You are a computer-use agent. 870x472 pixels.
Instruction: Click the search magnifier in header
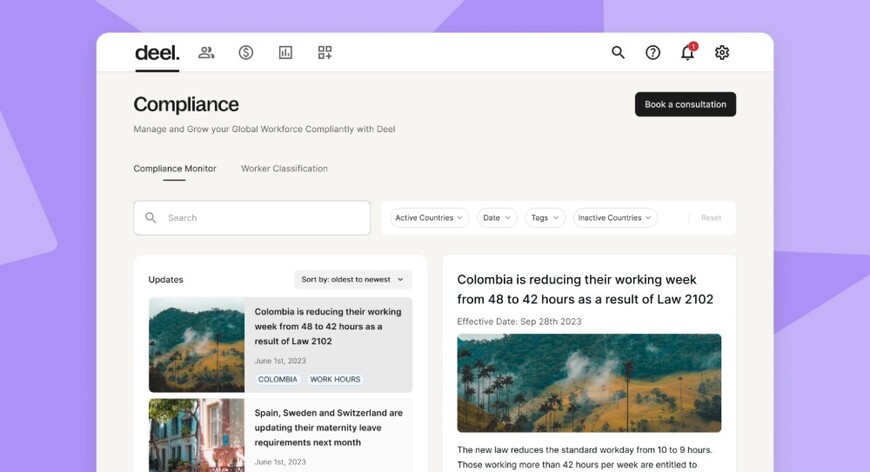[x=618, y=53]
